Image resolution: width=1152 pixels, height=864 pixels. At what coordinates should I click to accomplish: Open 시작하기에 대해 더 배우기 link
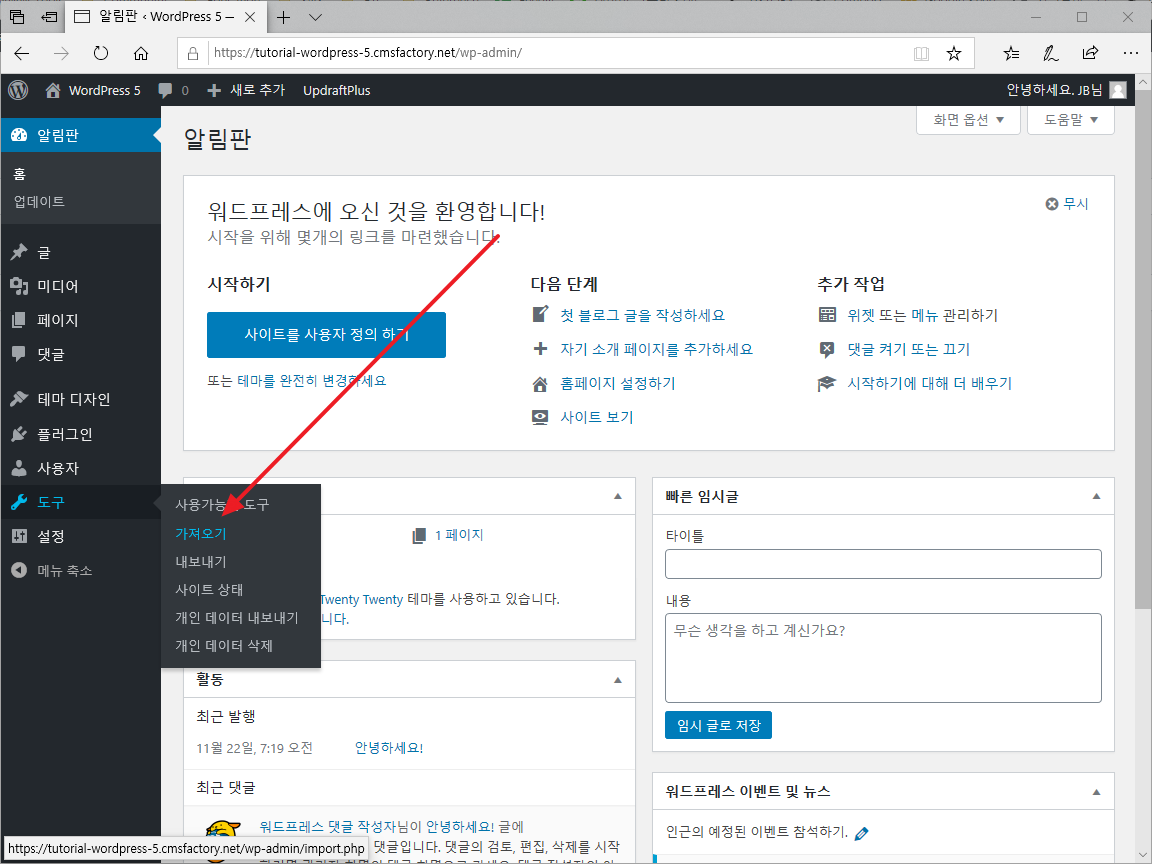929,384
